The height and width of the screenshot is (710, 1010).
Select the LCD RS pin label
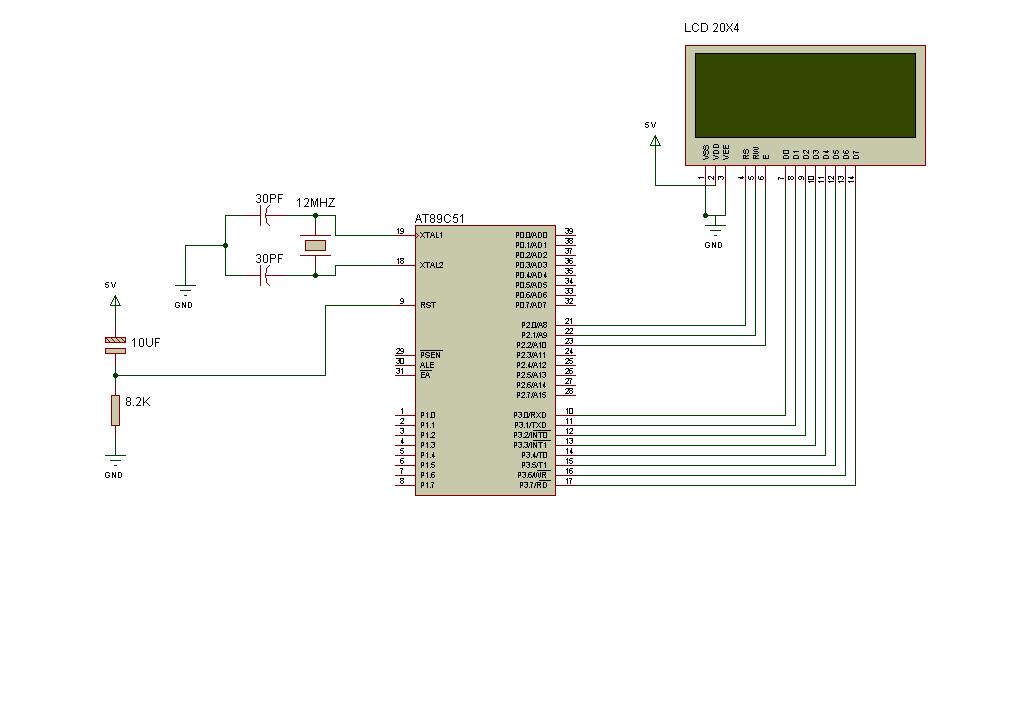[x=747, y=154]
